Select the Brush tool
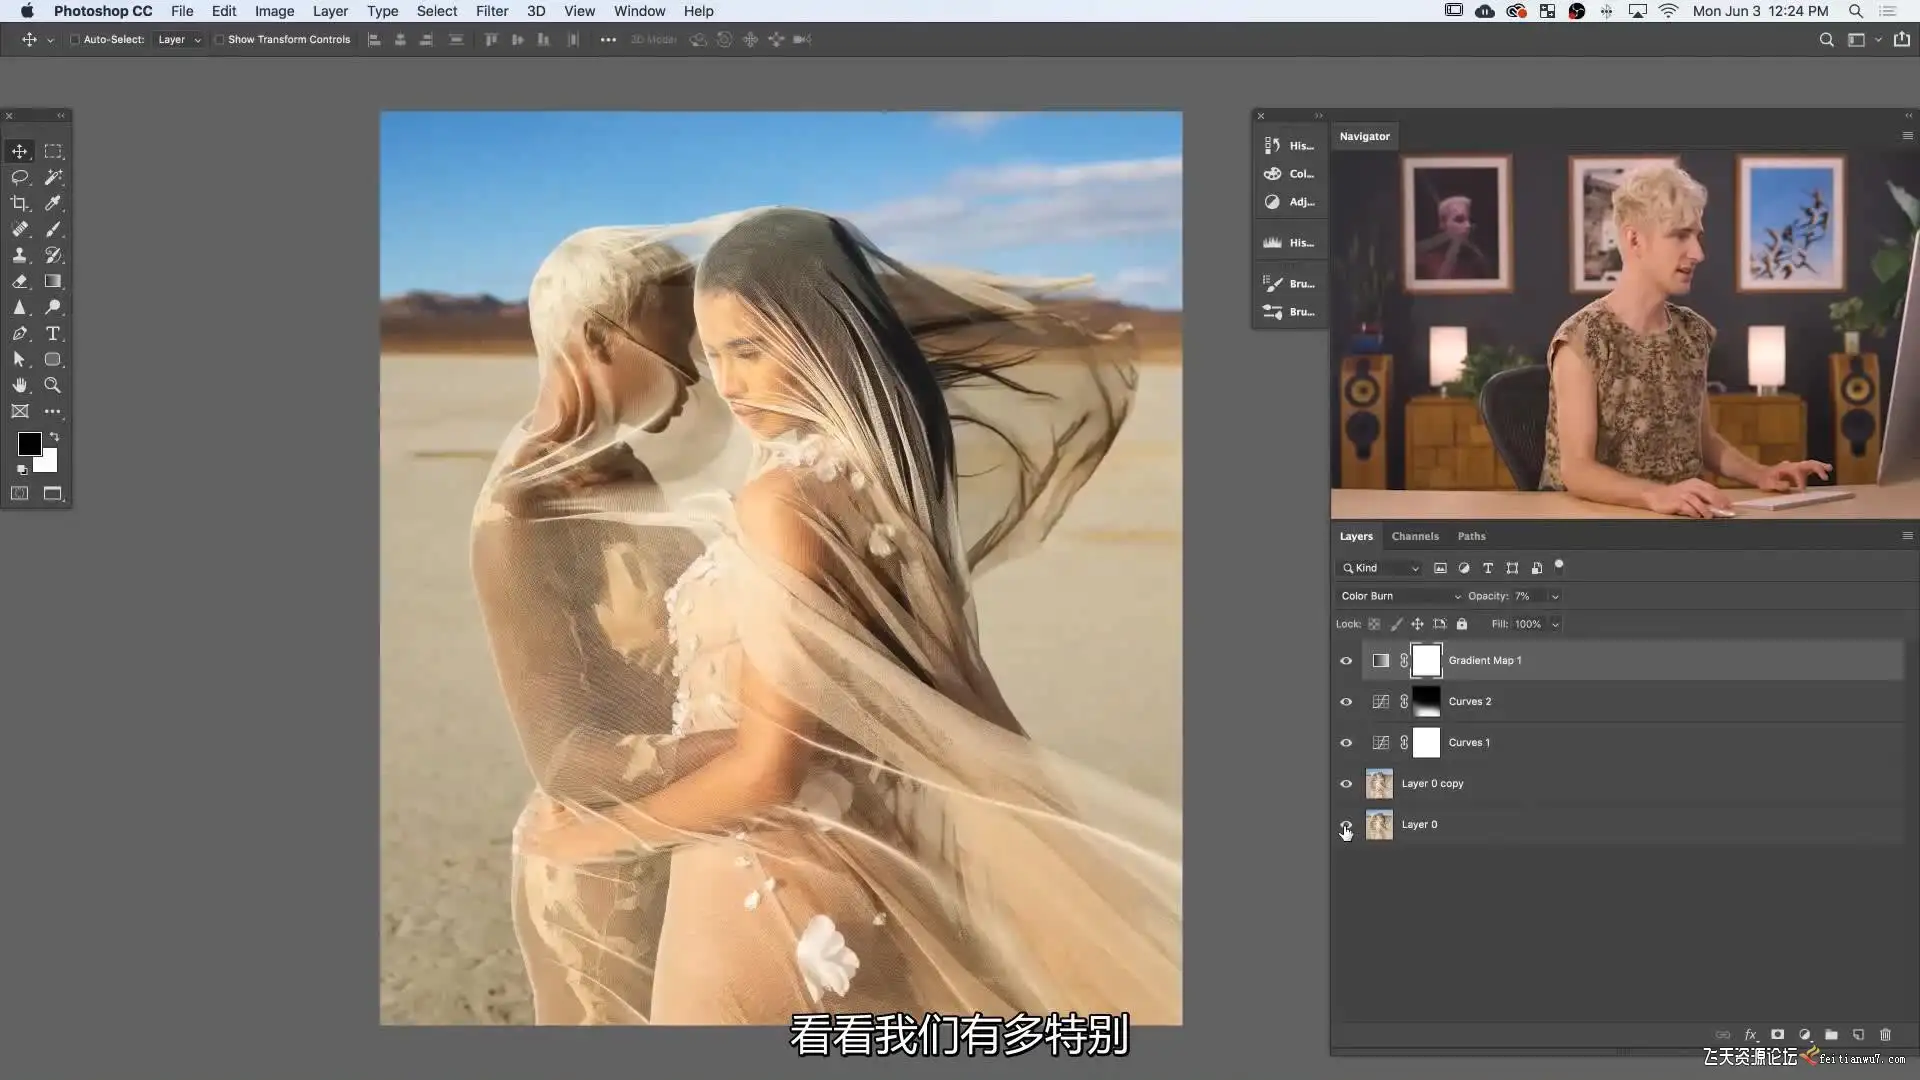 click(53, 229)
